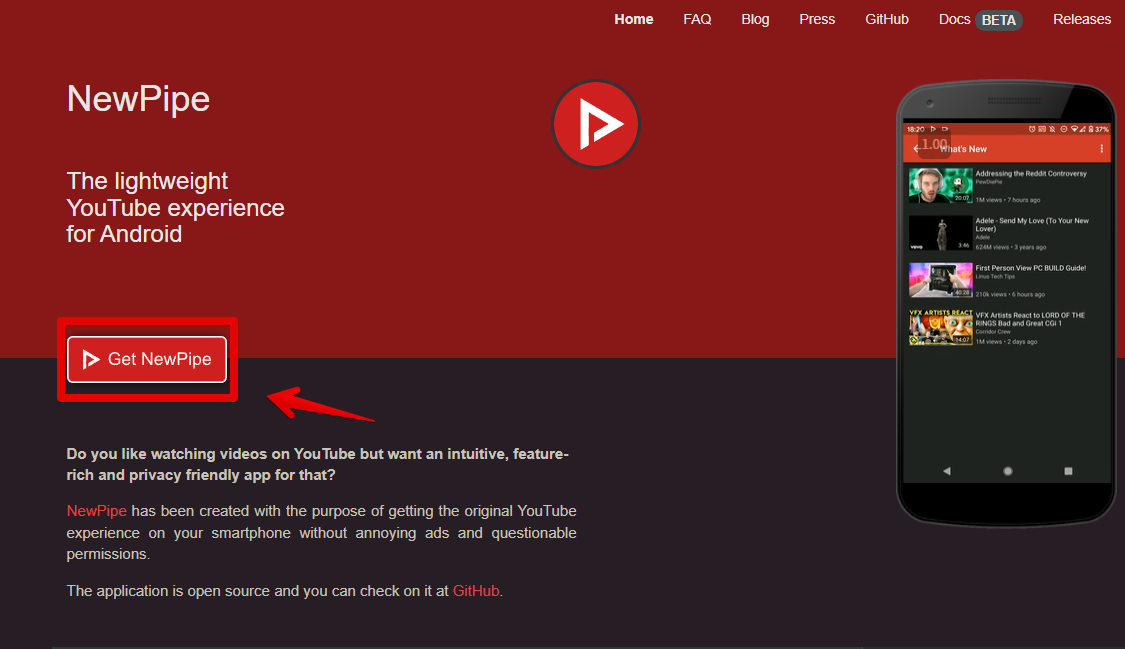
Task: Tap the Android back triangle button
Action: 946,471
